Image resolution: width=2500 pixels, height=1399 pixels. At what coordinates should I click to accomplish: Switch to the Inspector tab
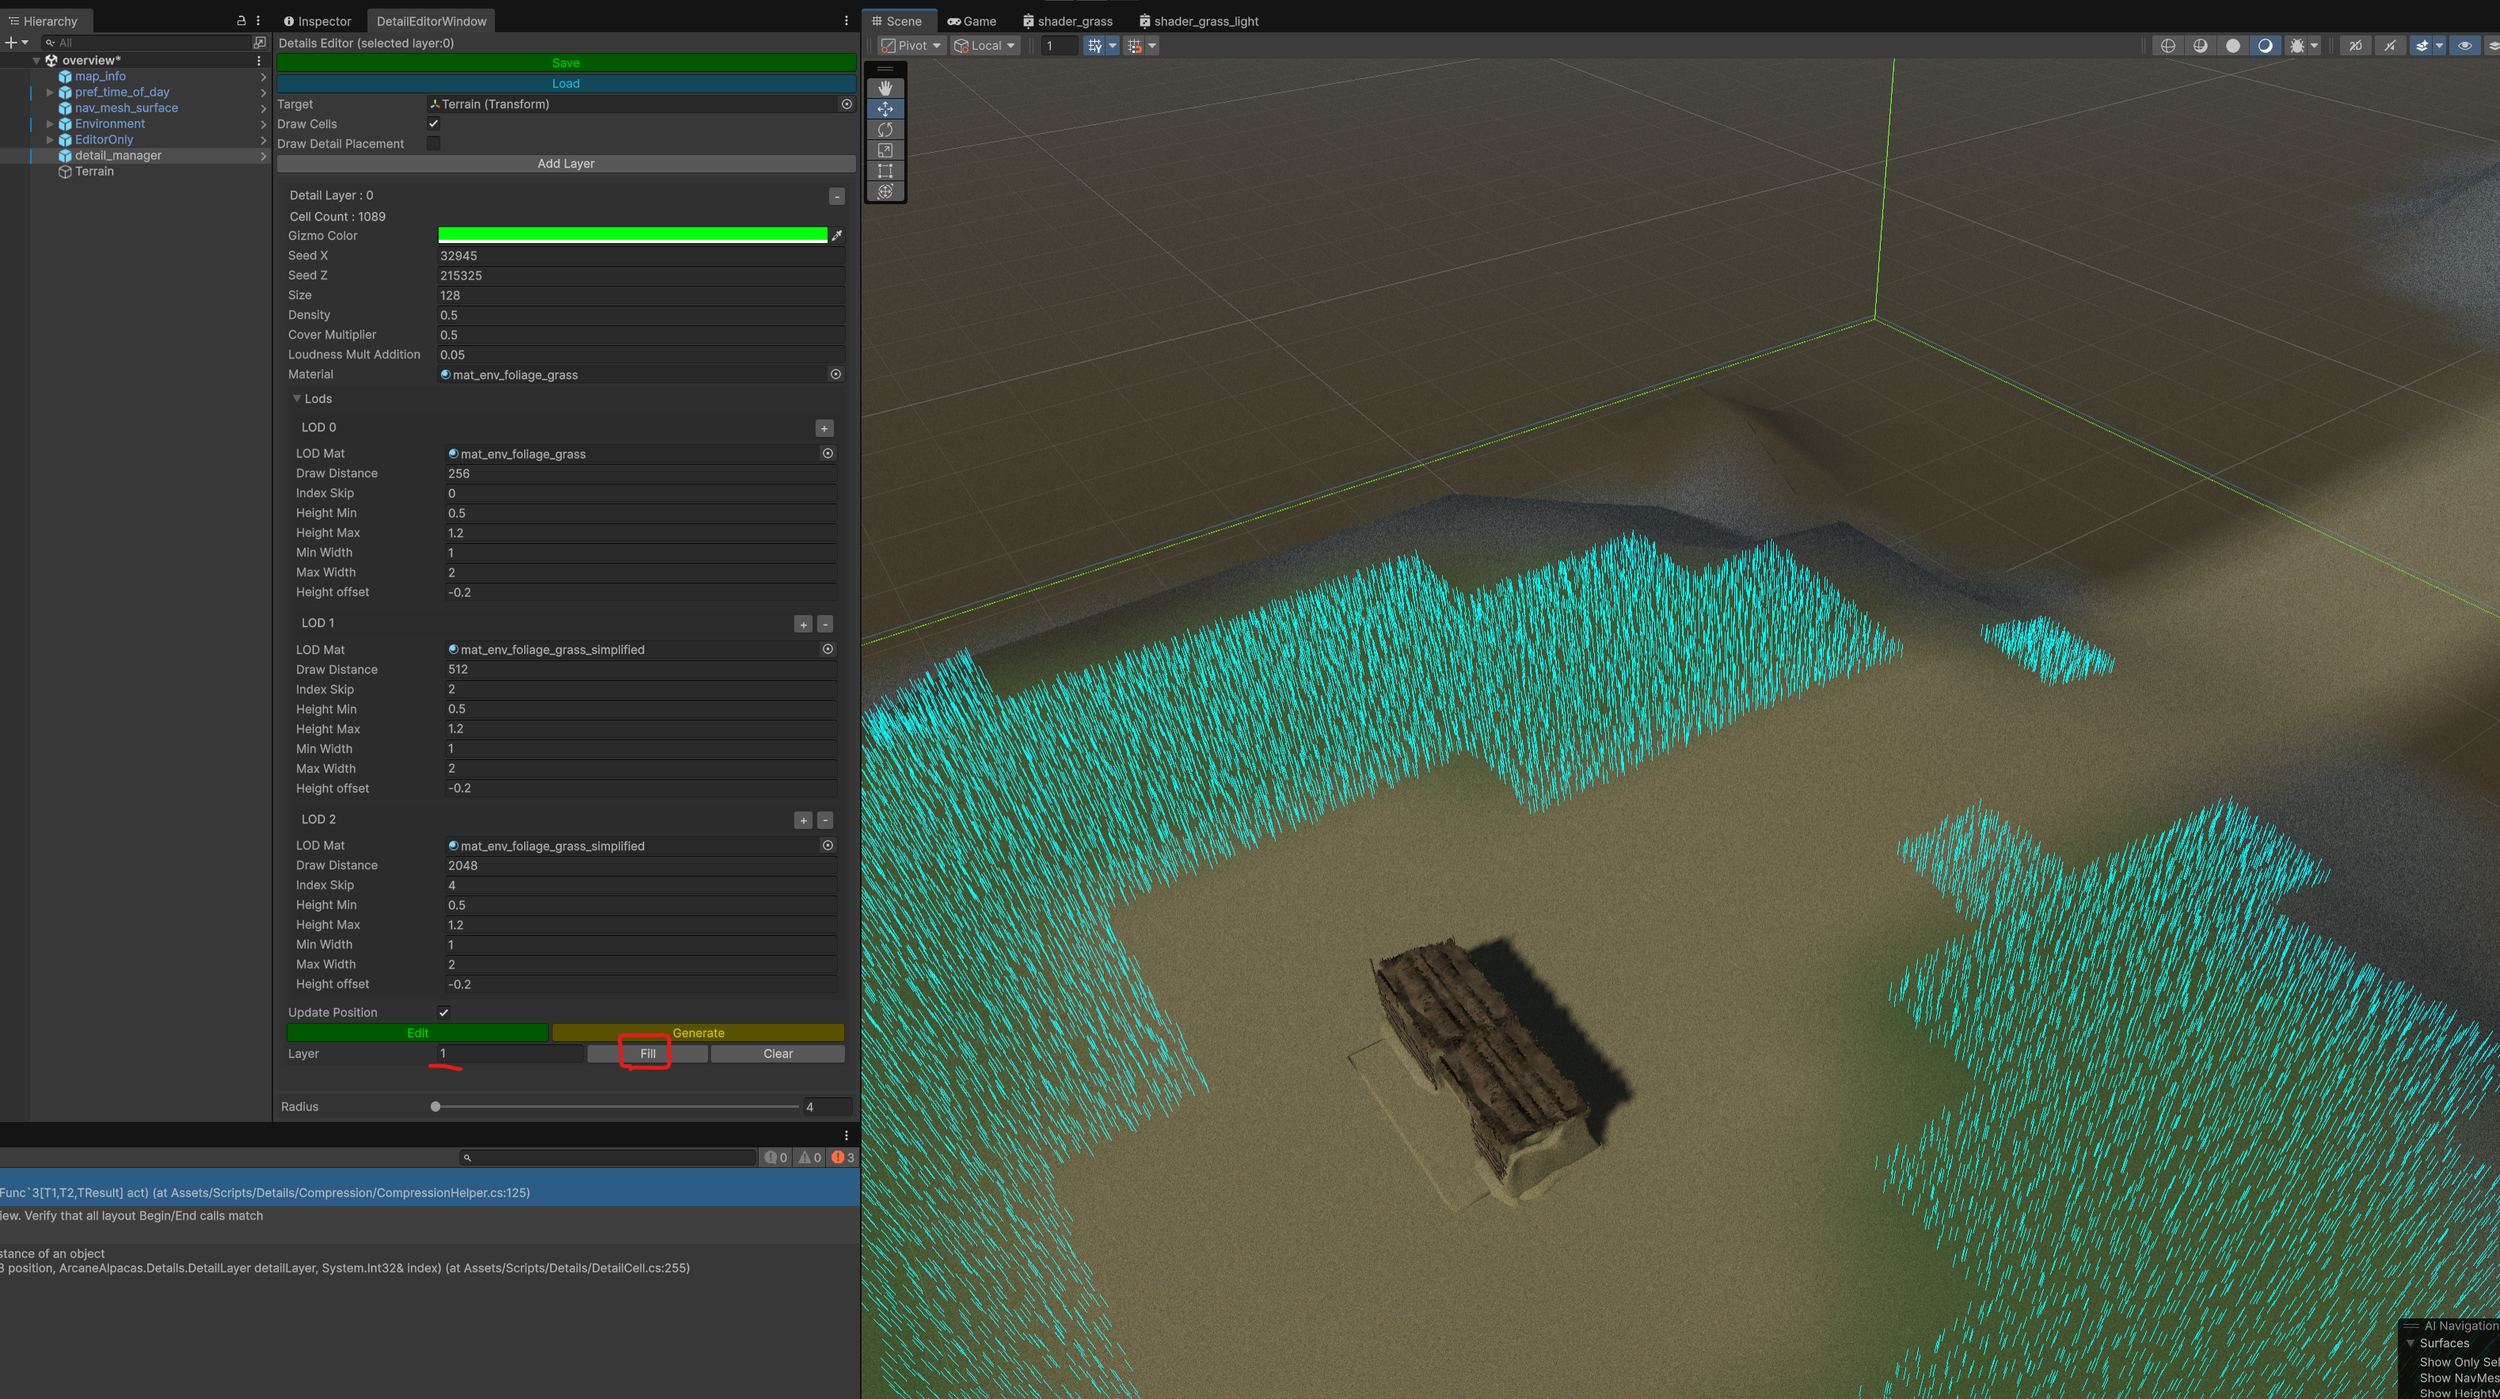tap(317, 21)
